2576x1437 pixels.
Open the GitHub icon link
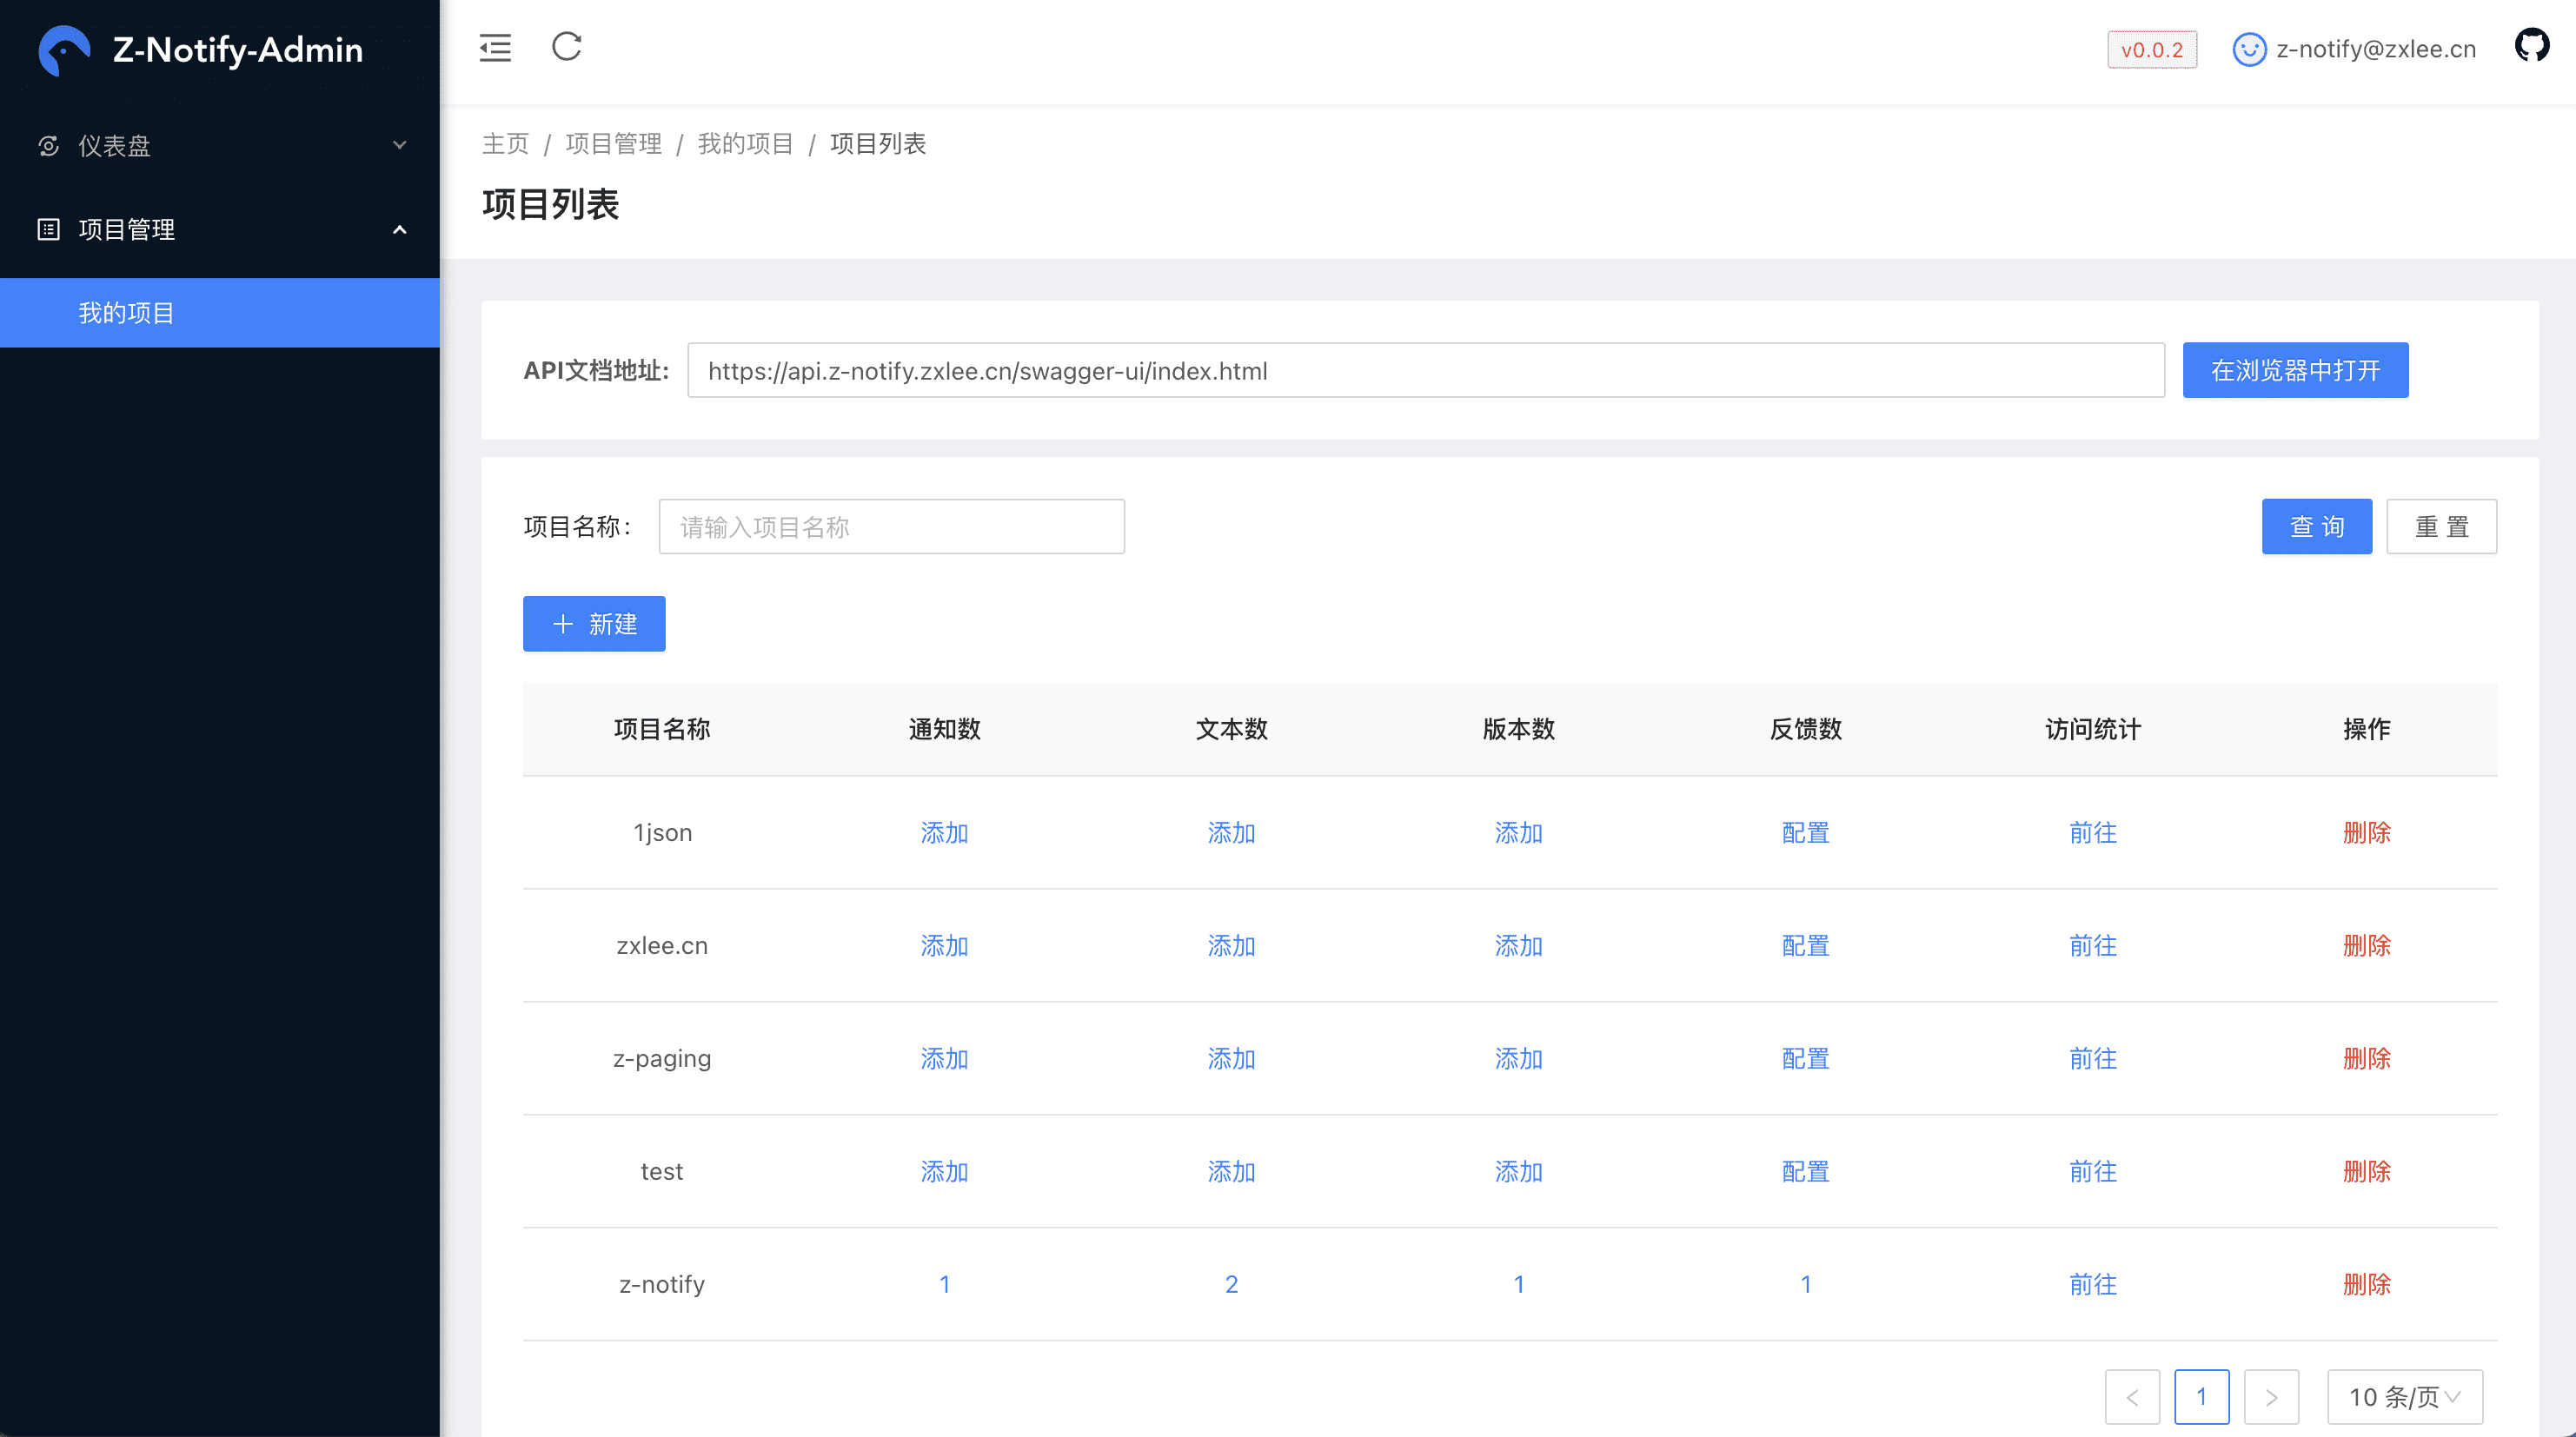[2531, 46]
